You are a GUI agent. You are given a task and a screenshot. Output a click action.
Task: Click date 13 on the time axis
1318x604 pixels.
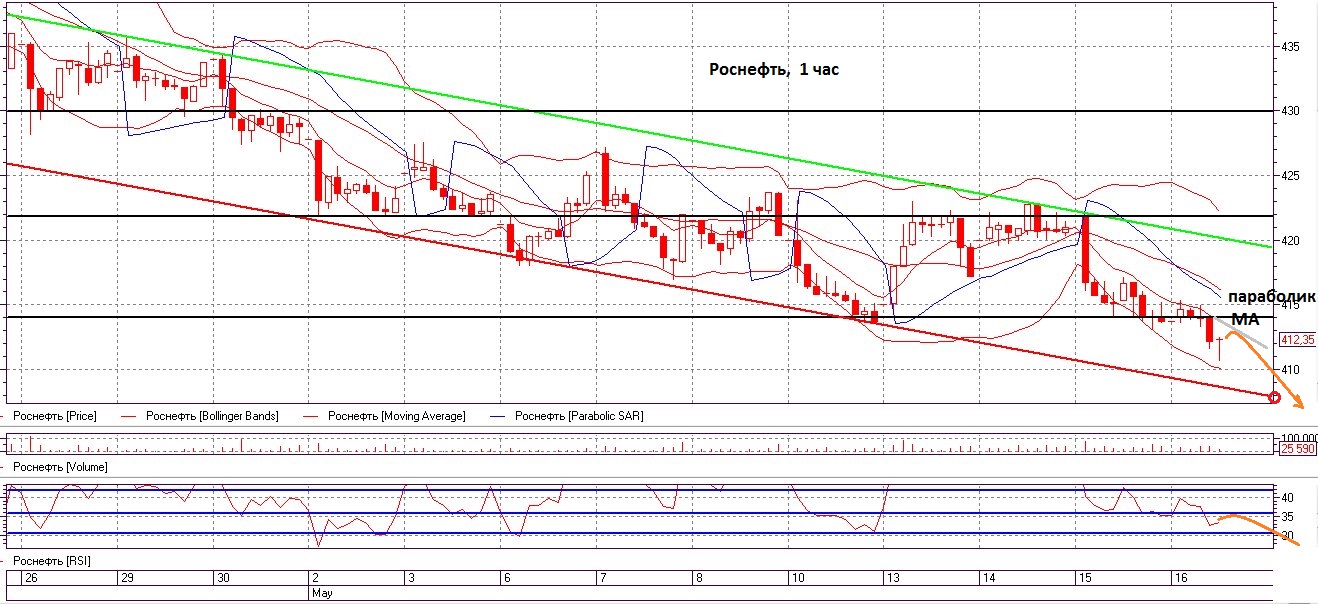tap(892, 578)
